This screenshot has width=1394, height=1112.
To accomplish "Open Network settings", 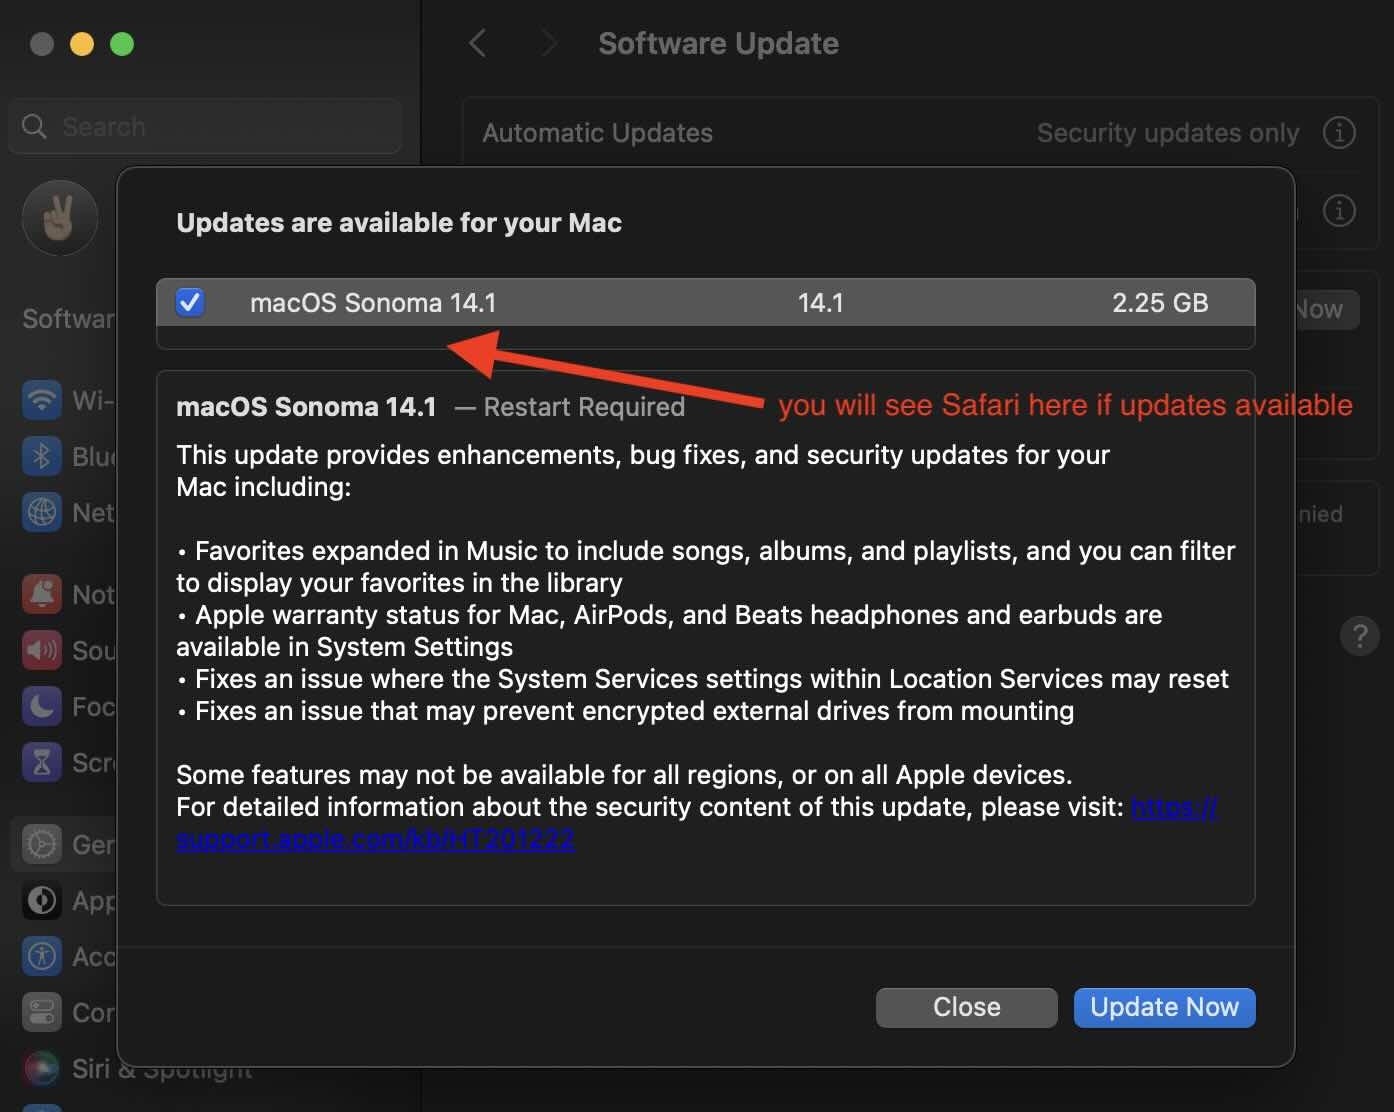I will [x=41, y=512].
